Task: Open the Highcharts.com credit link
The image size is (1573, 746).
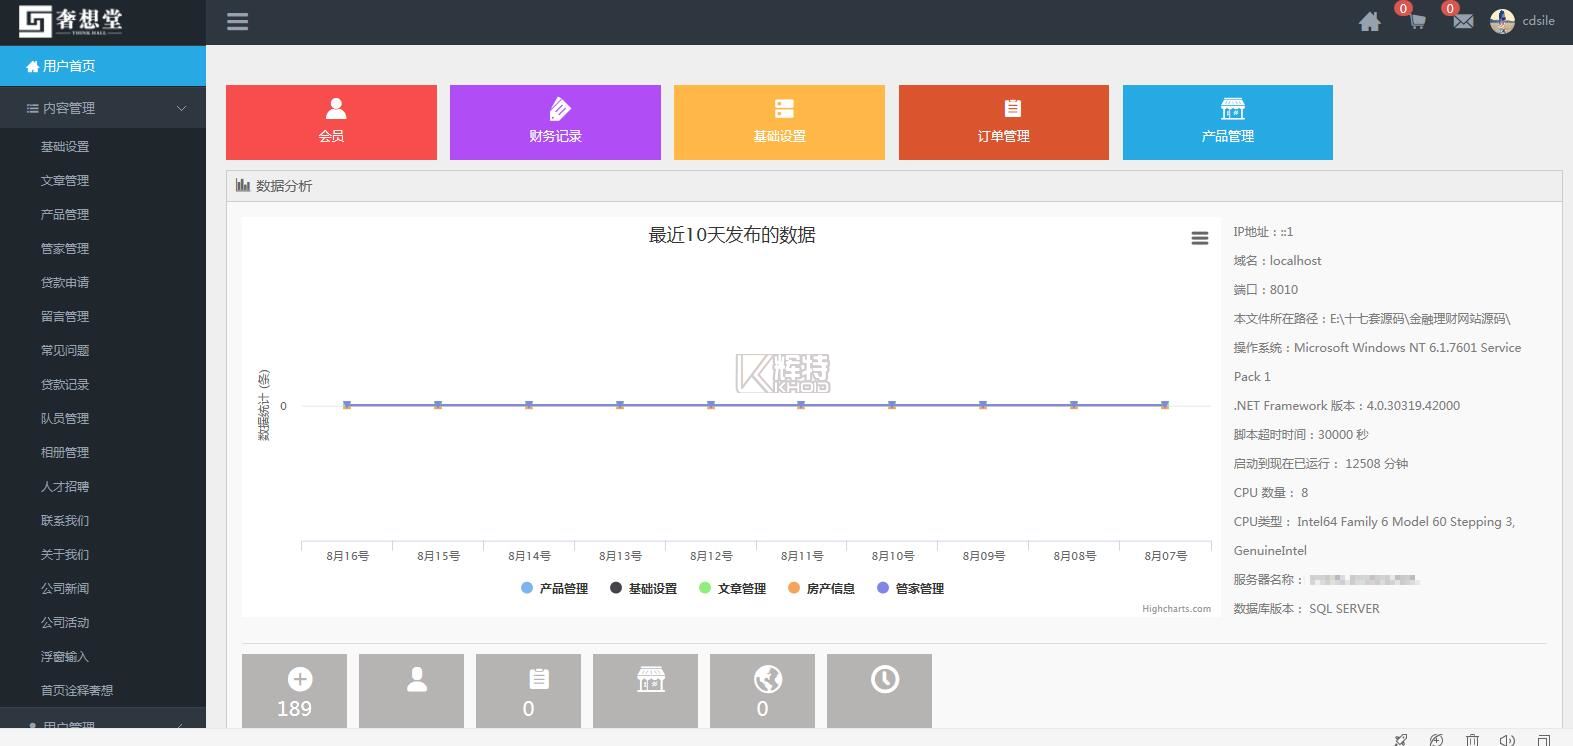Action: (x=1176, y=609)
